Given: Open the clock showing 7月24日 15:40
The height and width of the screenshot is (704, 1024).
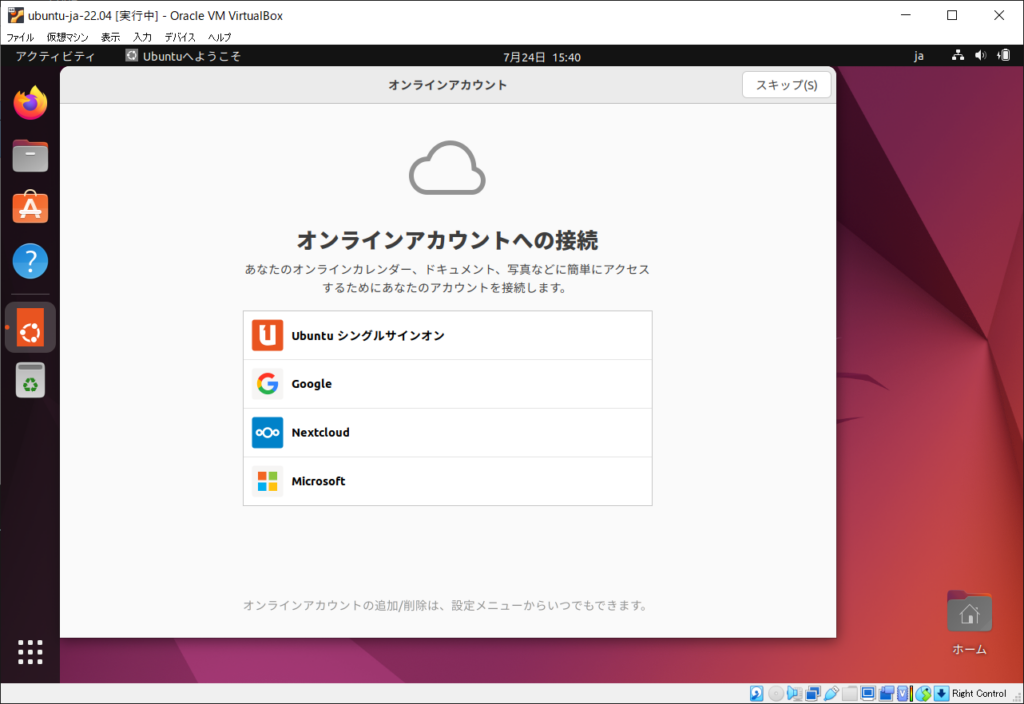Looking at the screenshot, I should click(542, 57).
